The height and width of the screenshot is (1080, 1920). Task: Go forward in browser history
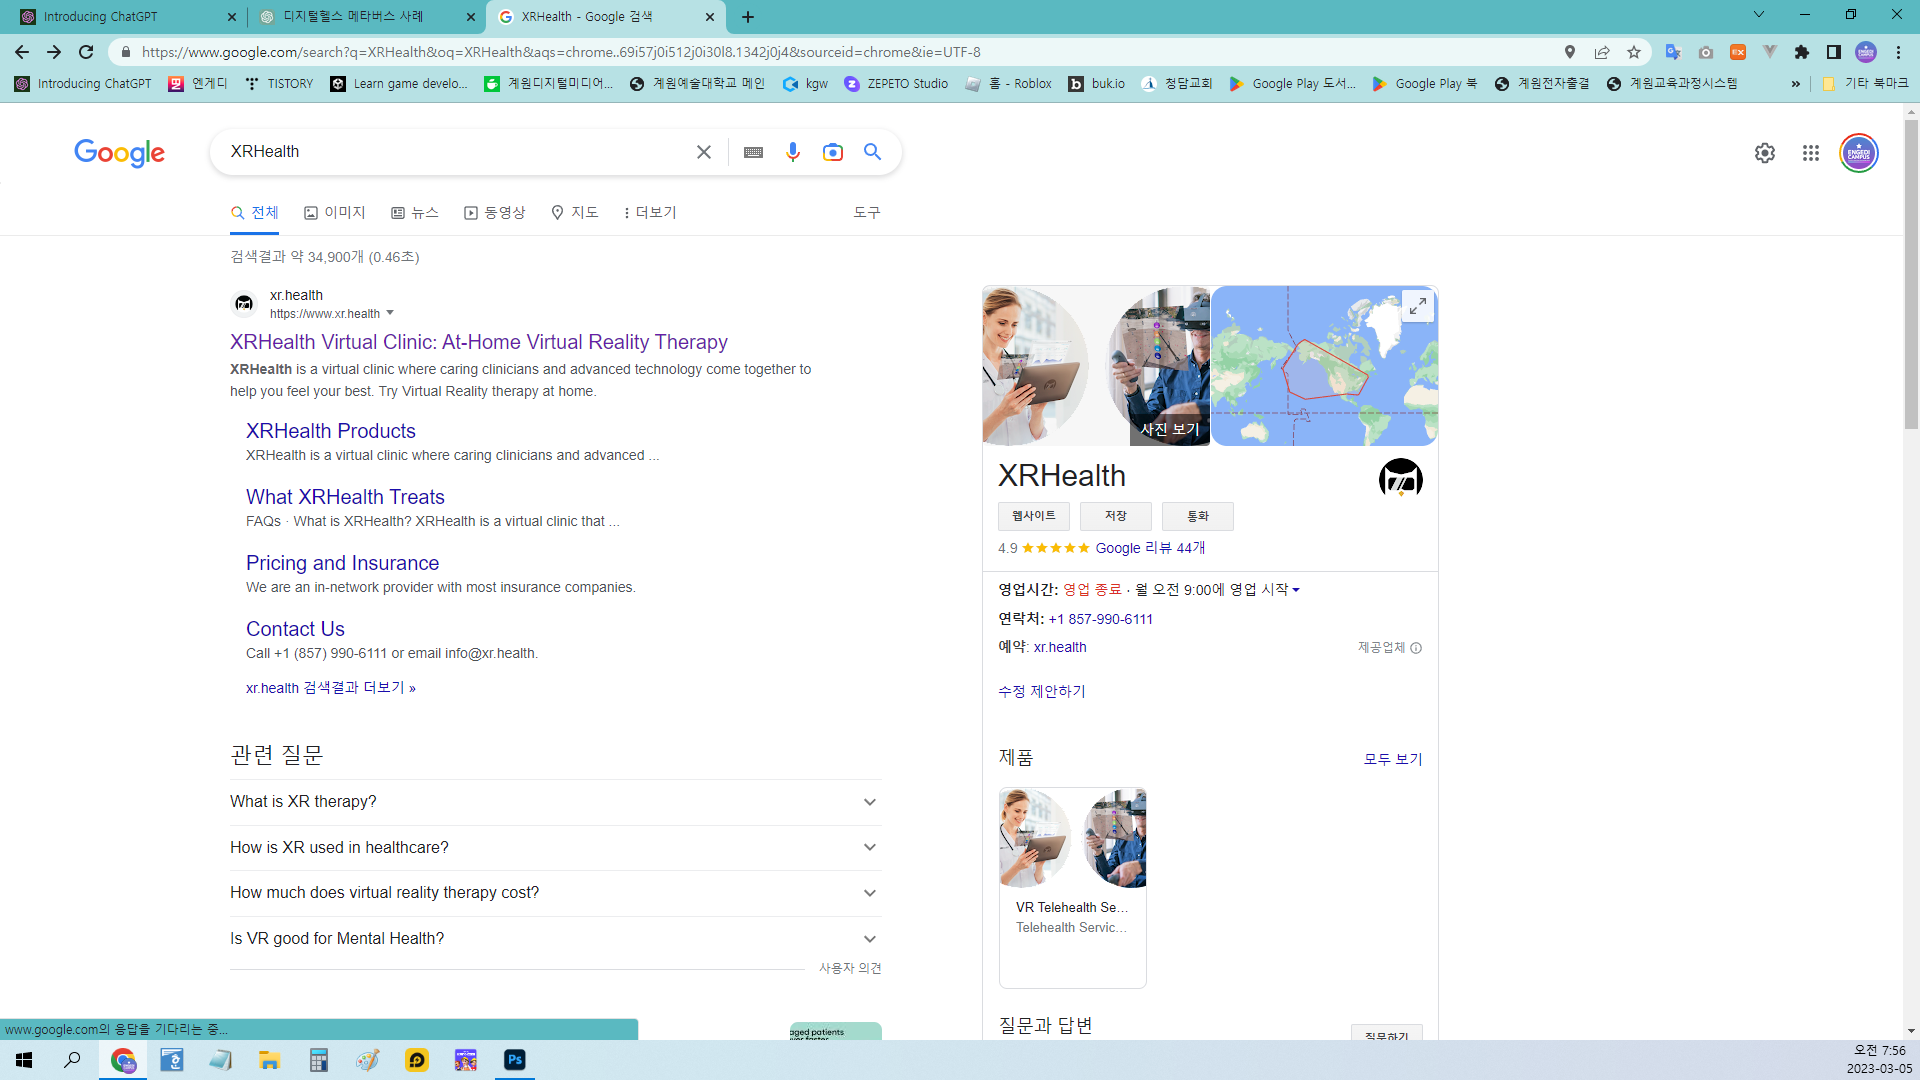pyautogui.click(x=54, y=52)
